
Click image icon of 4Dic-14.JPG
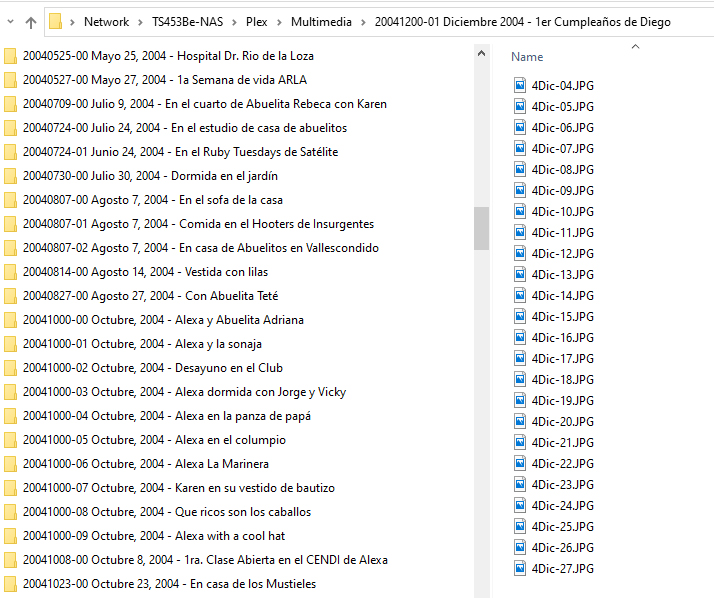click(x=520, y=295)
